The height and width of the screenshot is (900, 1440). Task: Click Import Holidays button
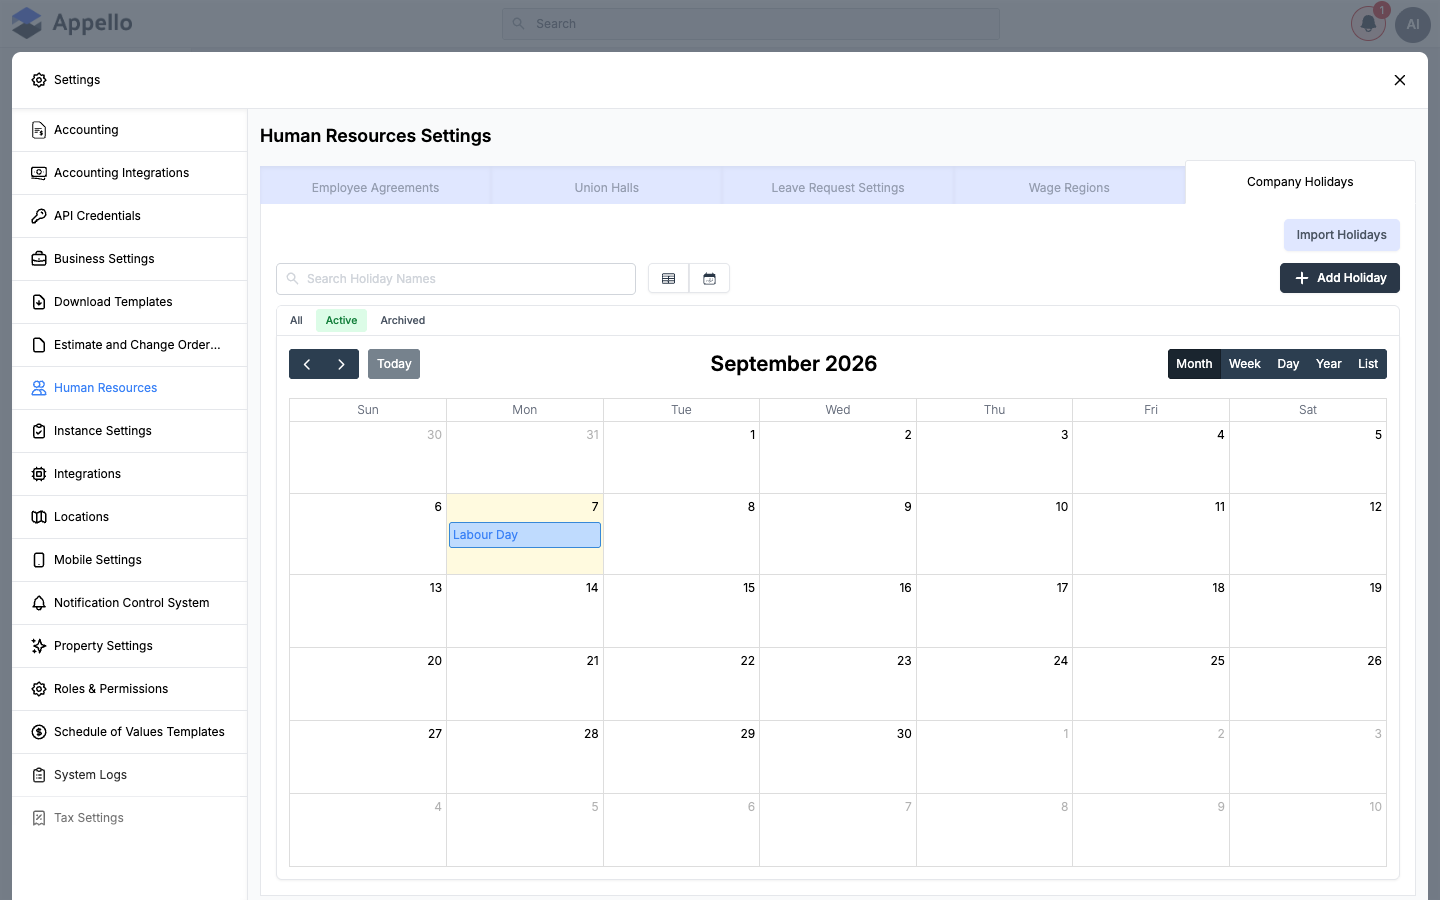point(1341,235)
